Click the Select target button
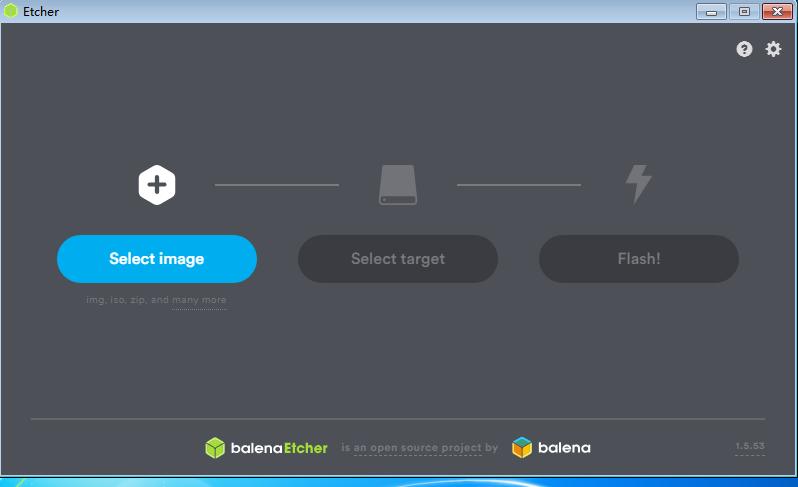This screenshot has height=487, width=798. [397, 259]
